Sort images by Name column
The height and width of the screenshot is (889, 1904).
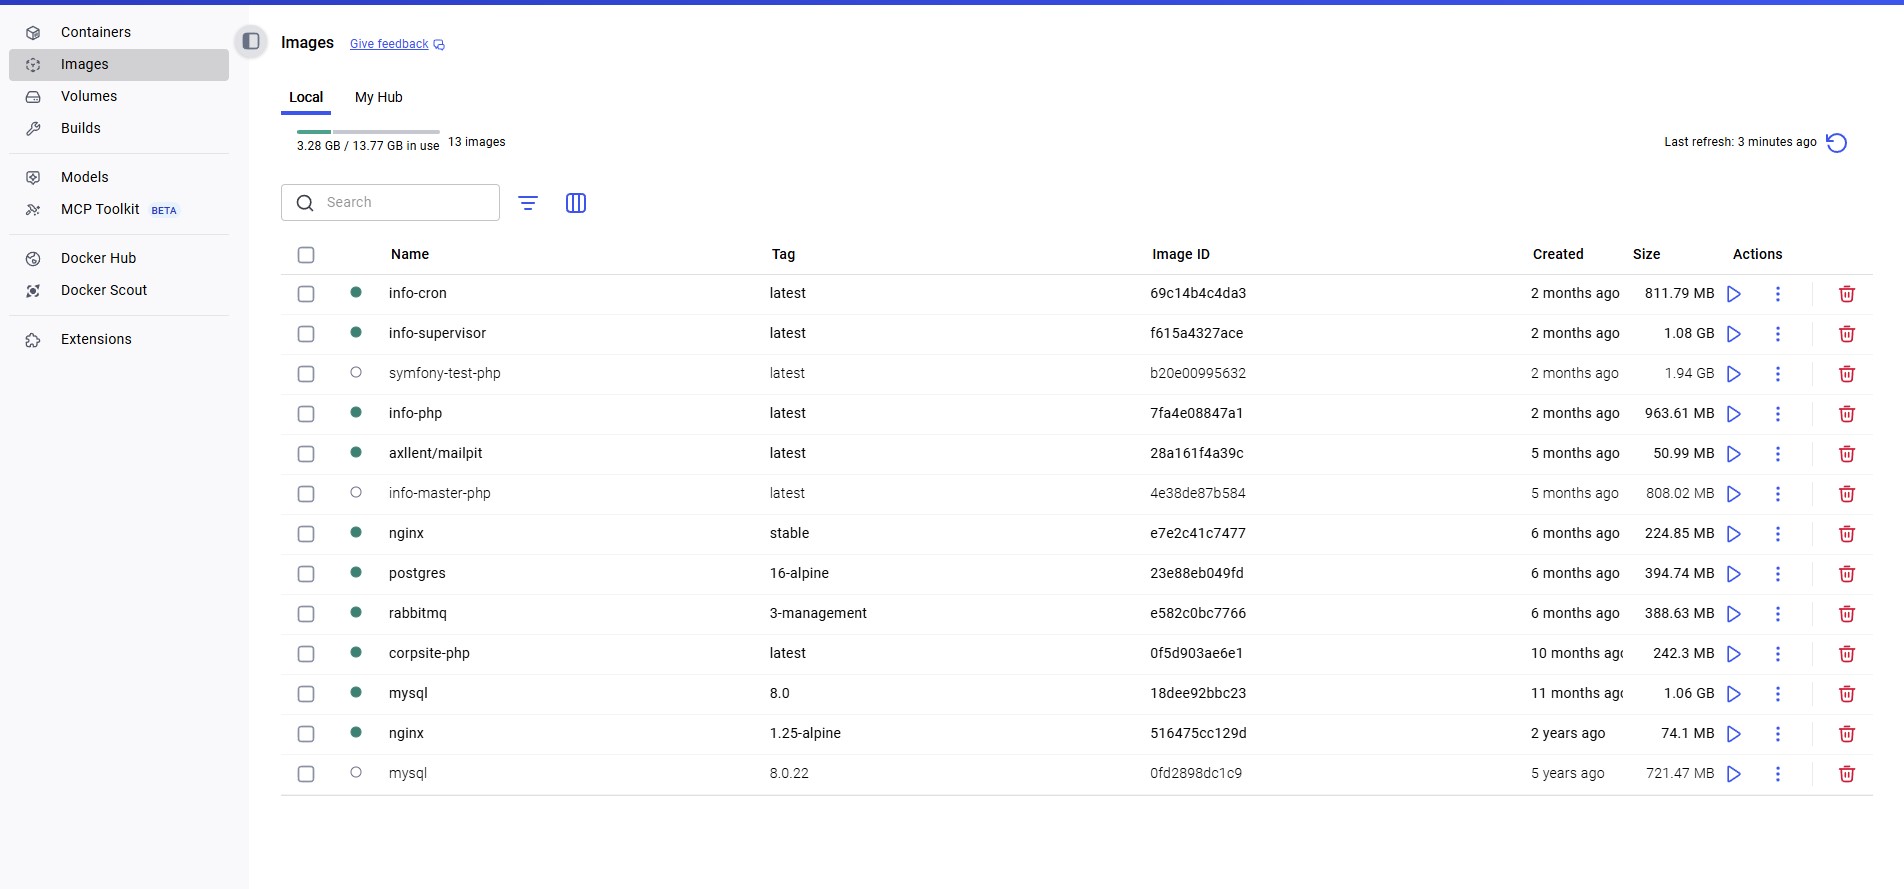tap(410, 254)
